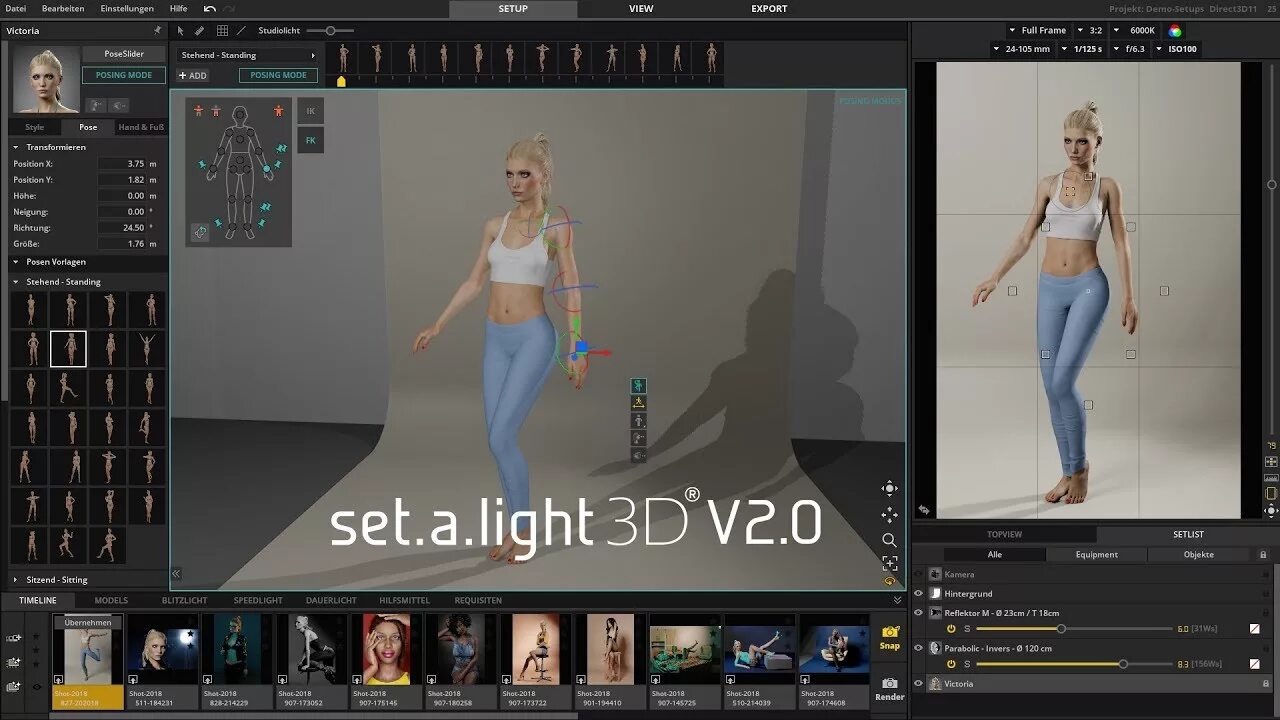Open the 3:2 aspect ratio dropdown
Image resolution: width=1280 pixels, height=720 pixels.
point(1092,31)
